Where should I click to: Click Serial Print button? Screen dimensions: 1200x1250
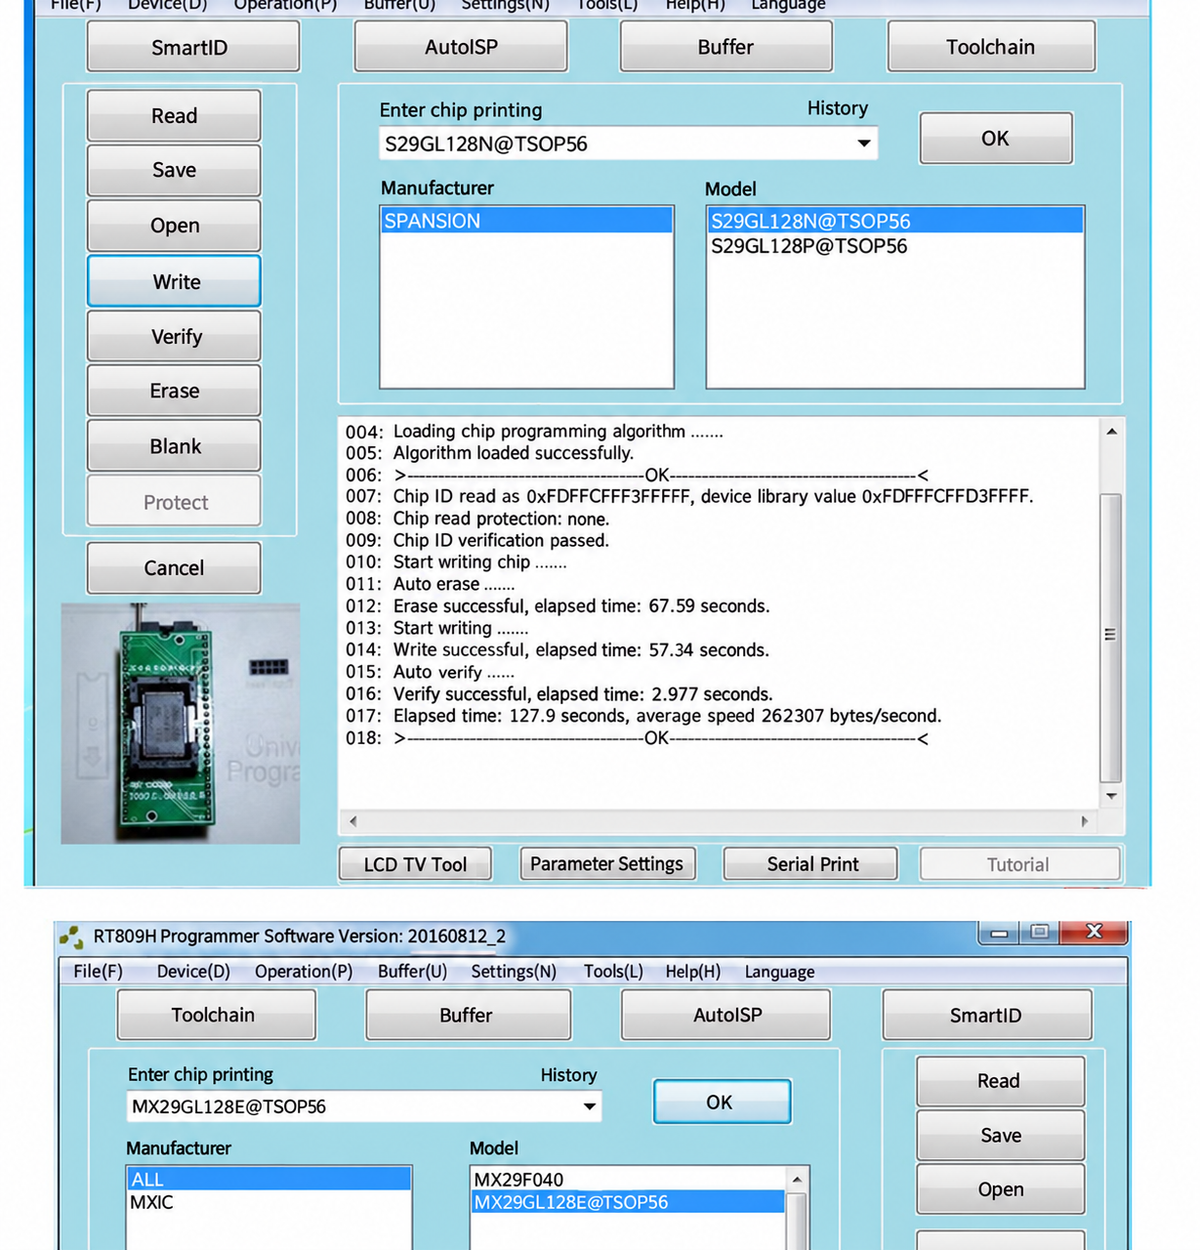811,864
